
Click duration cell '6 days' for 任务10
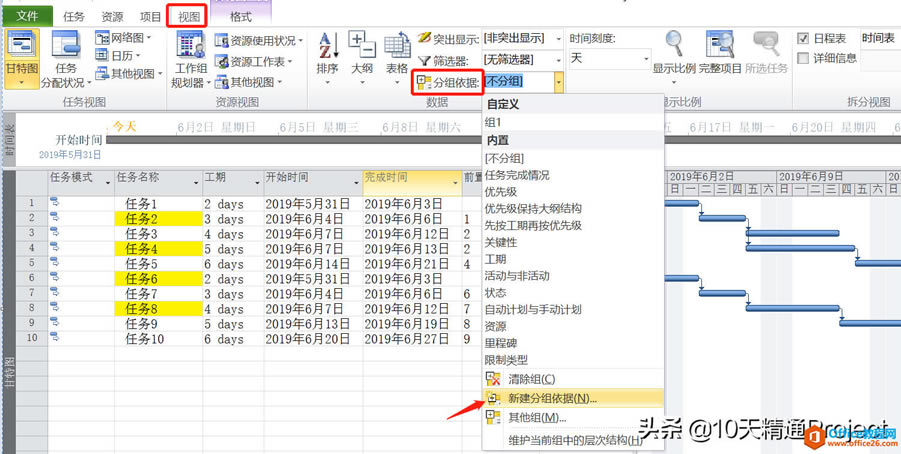point(233,339)
